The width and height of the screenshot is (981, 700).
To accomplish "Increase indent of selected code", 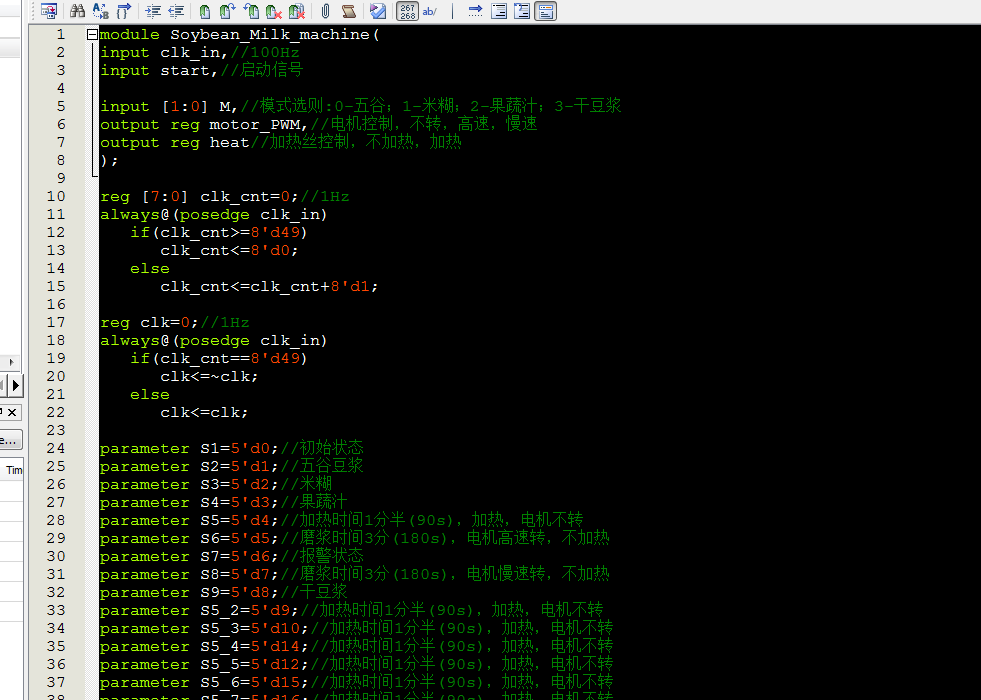I will pyautogui.click(x=153, y=11).
